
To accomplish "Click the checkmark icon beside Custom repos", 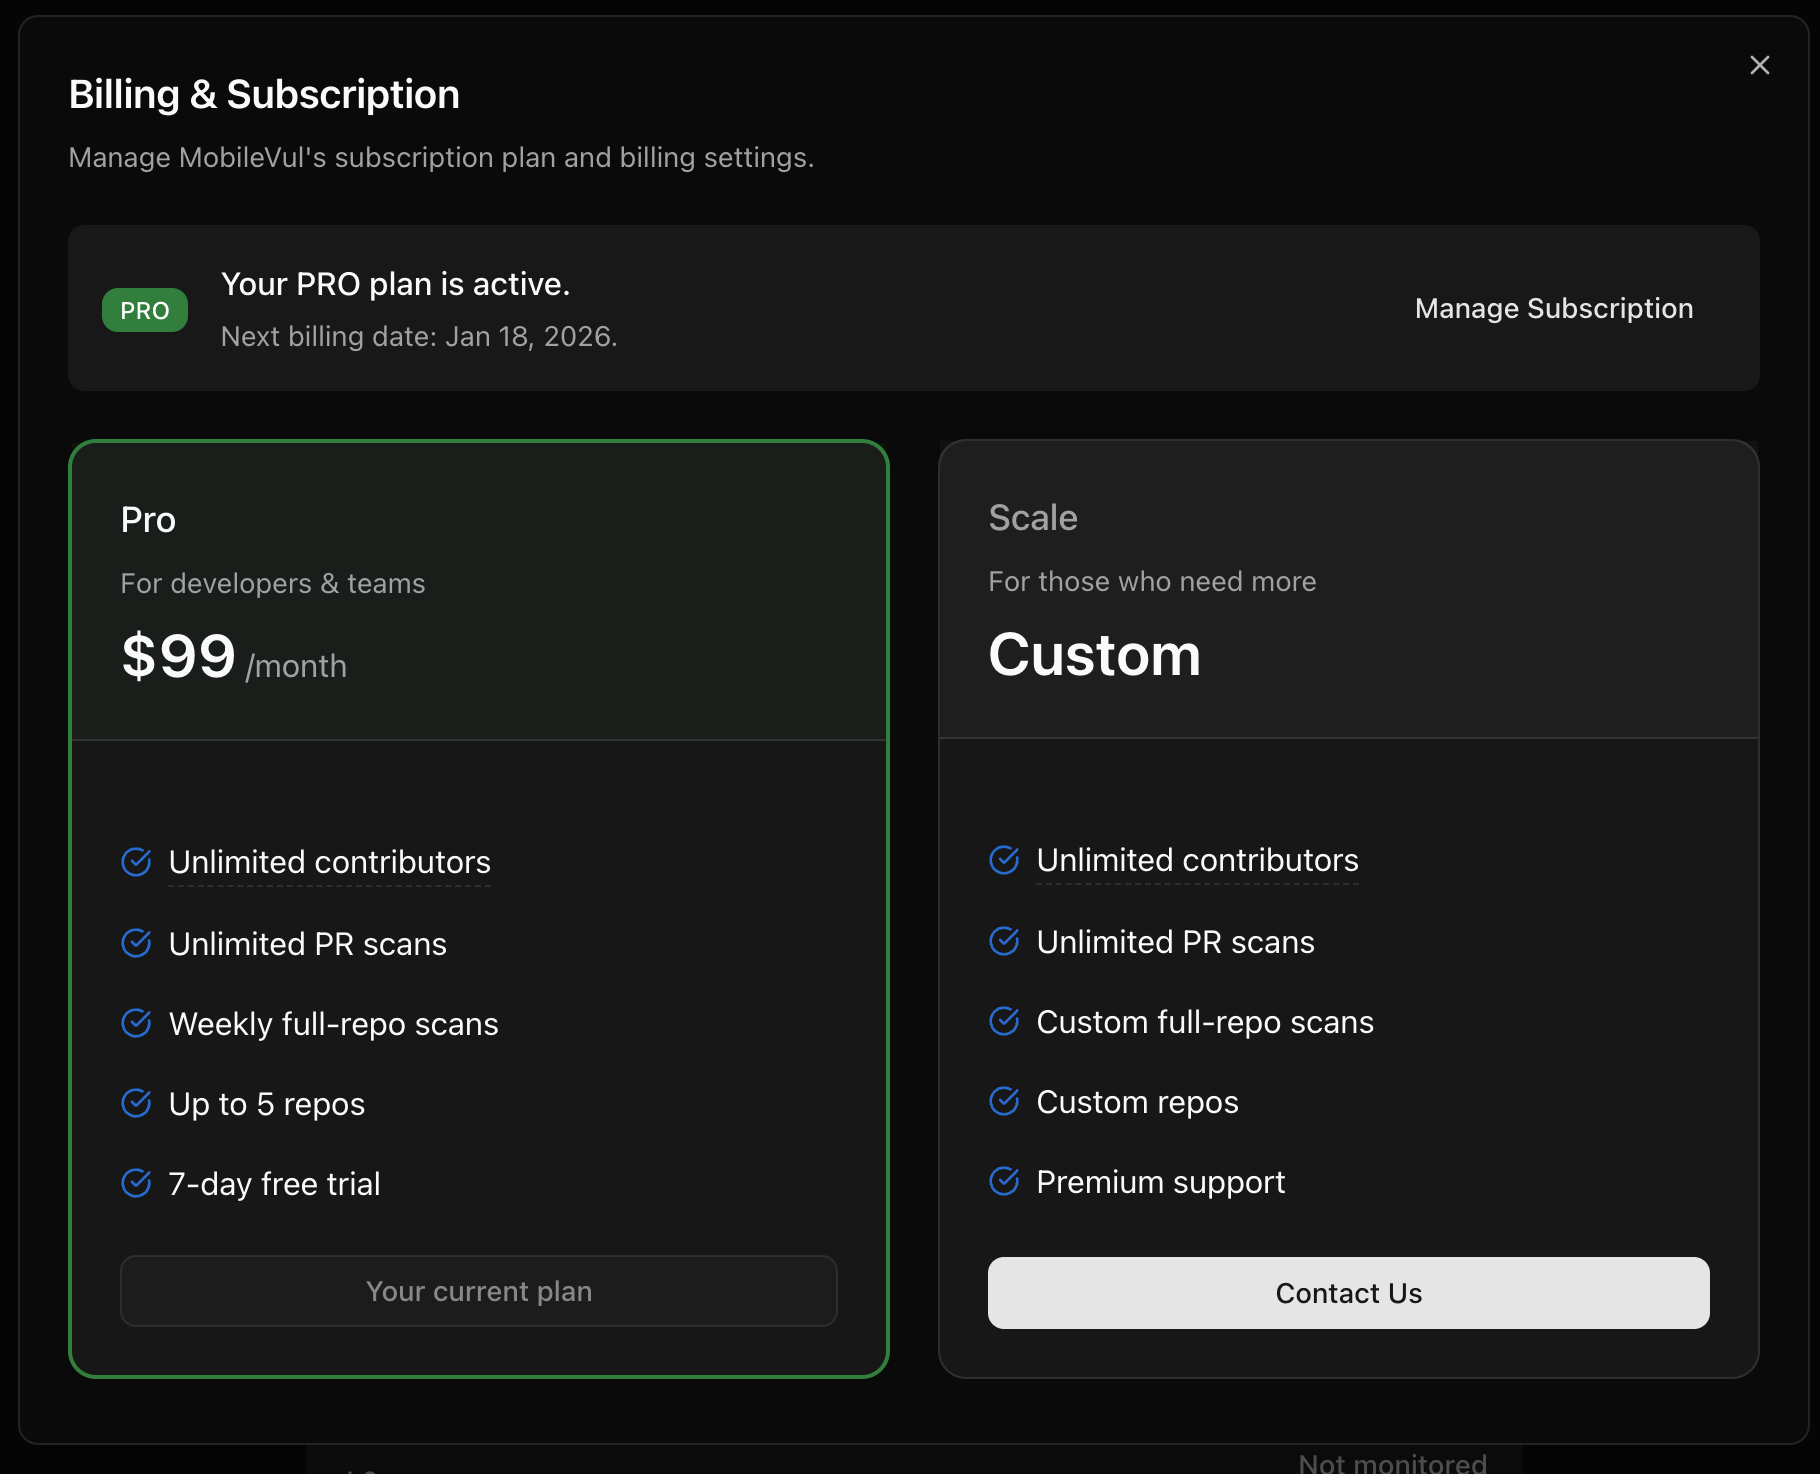I will point(1004,1101).
